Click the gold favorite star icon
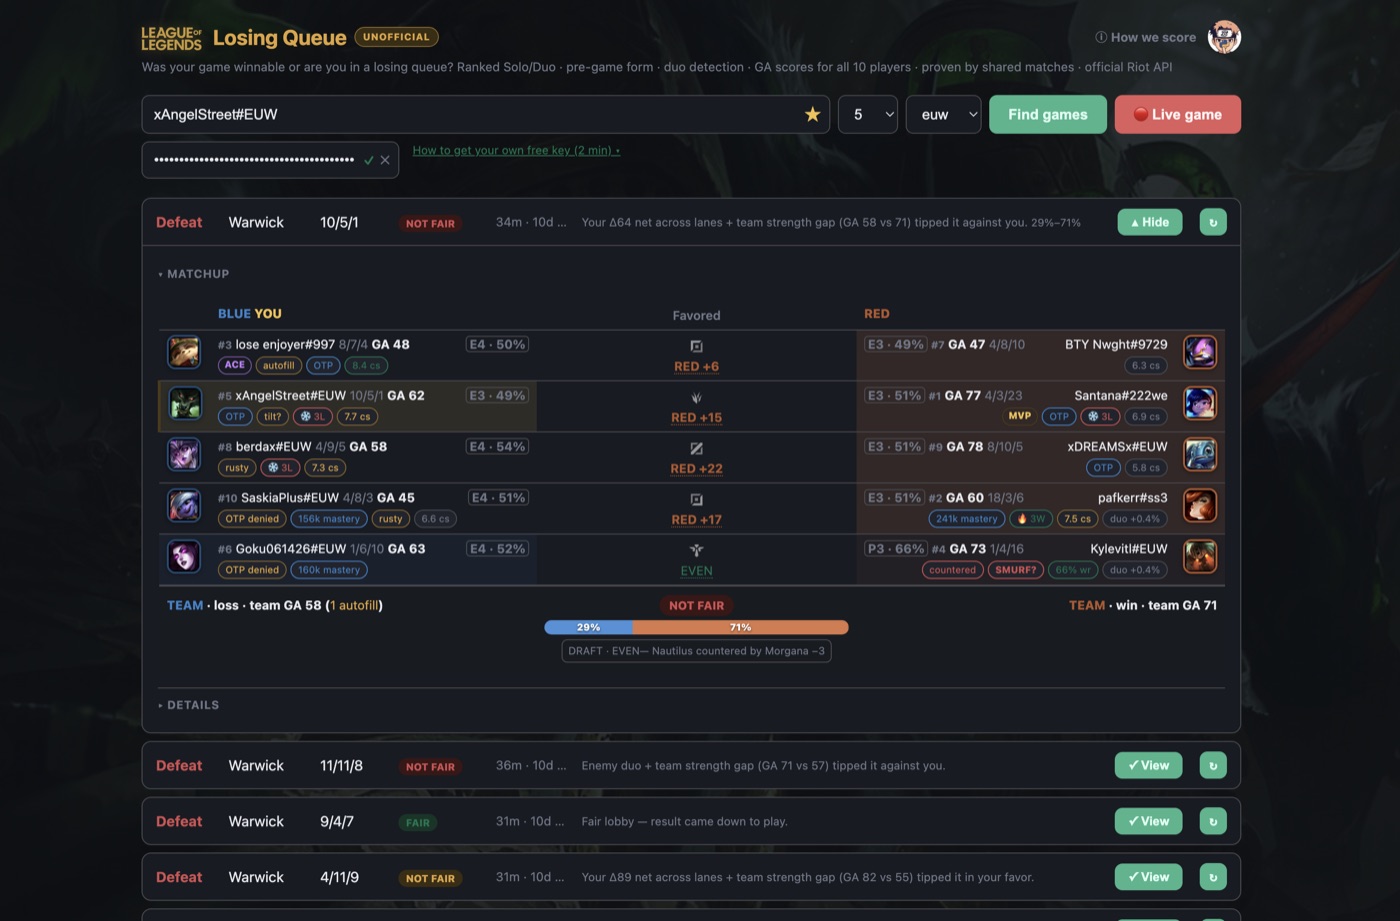 (x=812, y=115)
